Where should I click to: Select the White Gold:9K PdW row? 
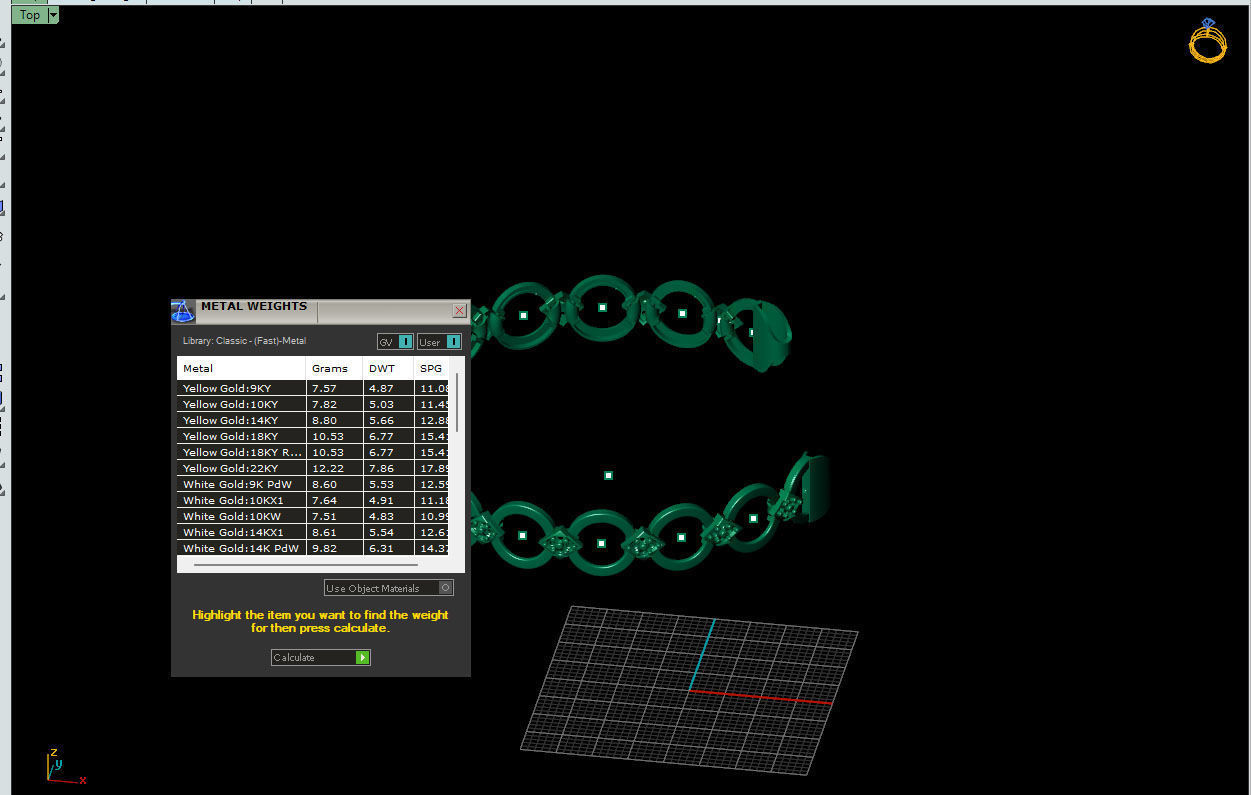click(314, 484)
